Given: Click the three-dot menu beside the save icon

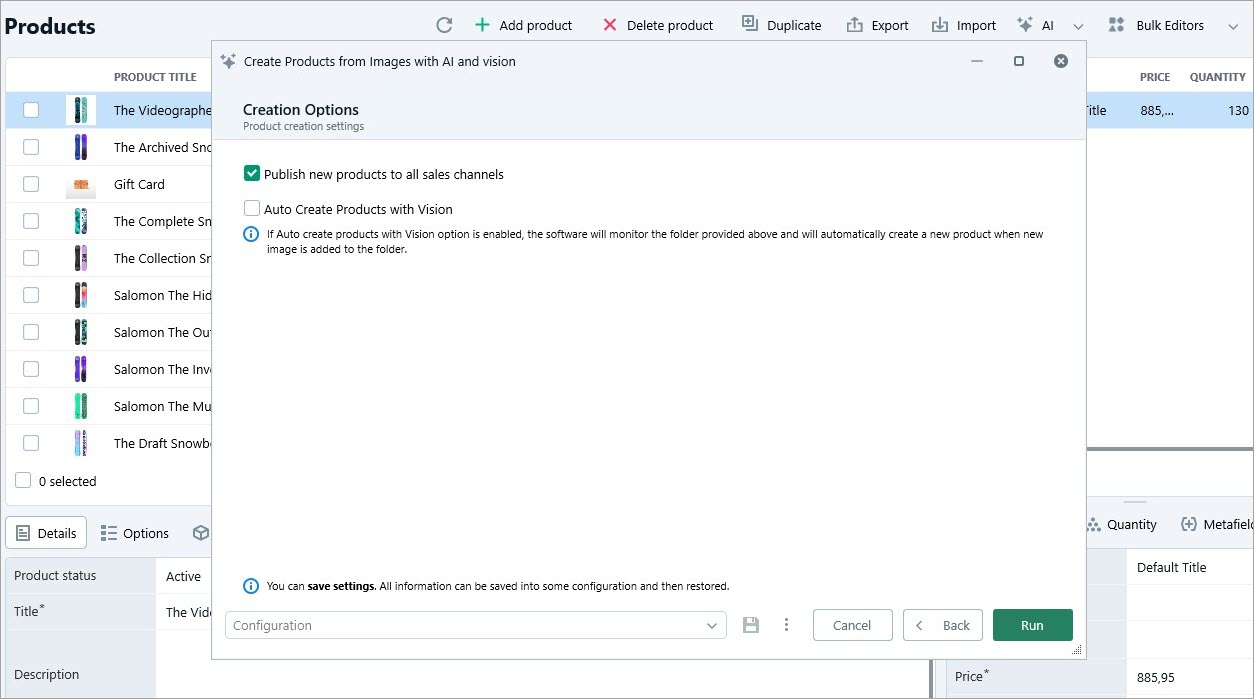Looking at the screenshot, I should [787, 624].
